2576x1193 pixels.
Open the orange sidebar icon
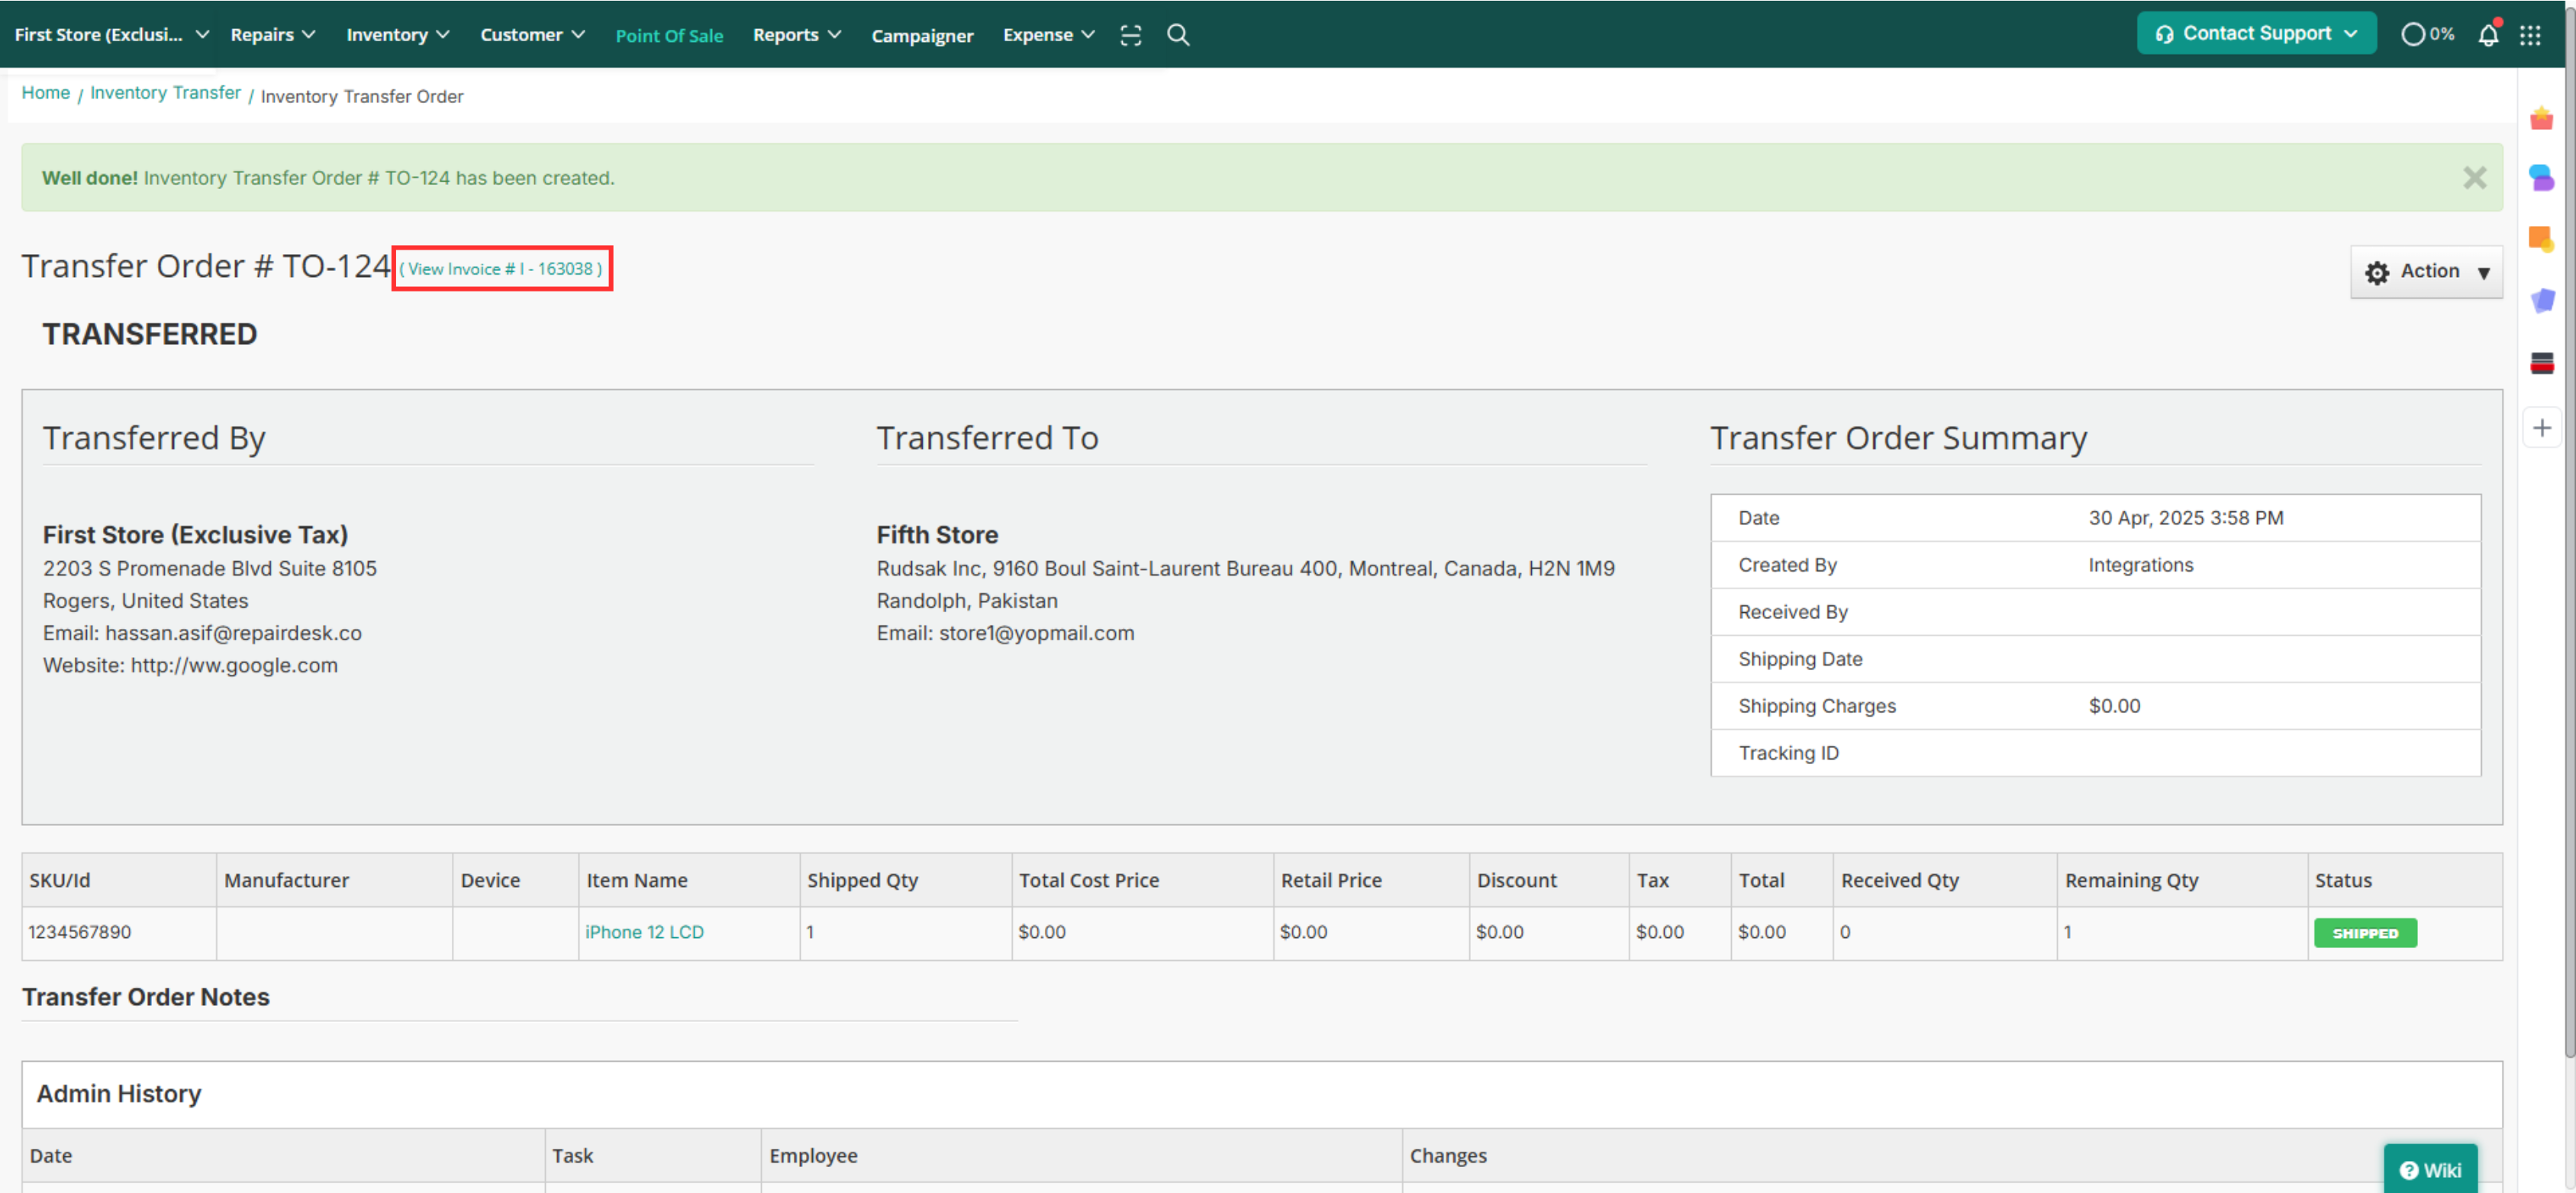[2541, 239]
